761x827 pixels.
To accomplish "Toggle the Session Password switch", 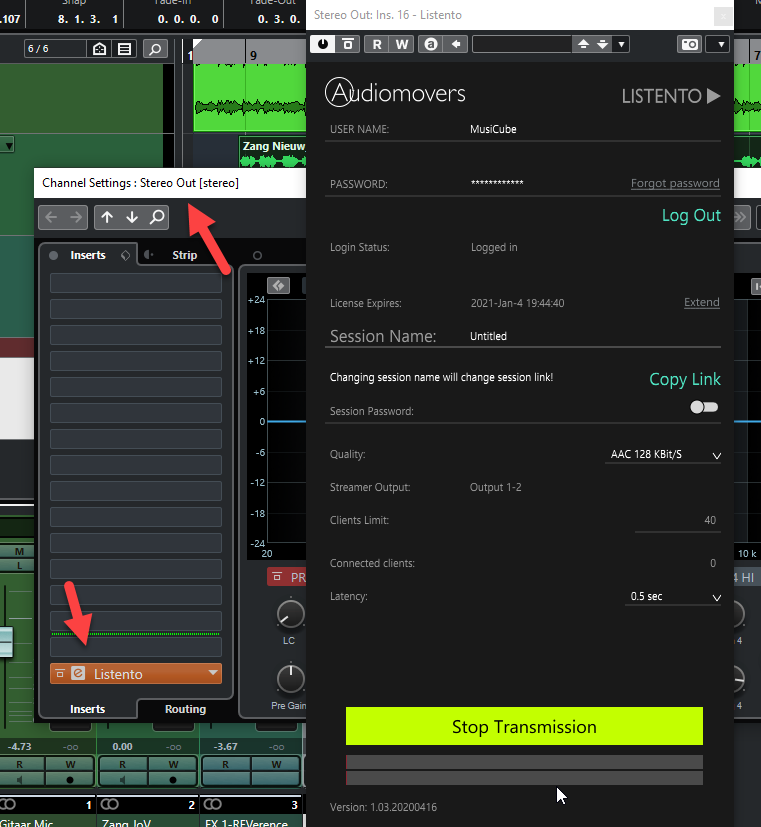I will click(704, 407).
